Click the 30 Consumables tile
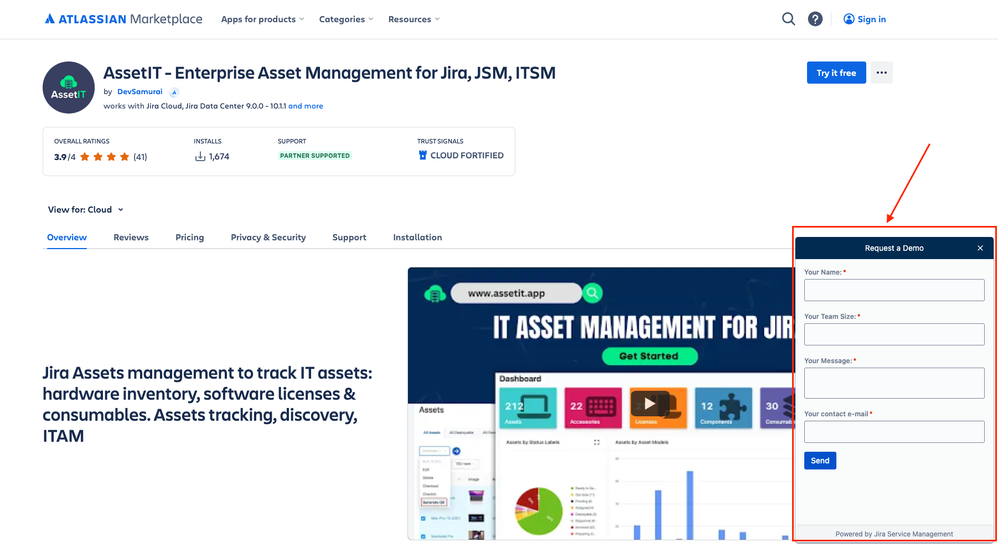This screenshot has width=998, height=547. pyautogui.click(x=777, y=408)
